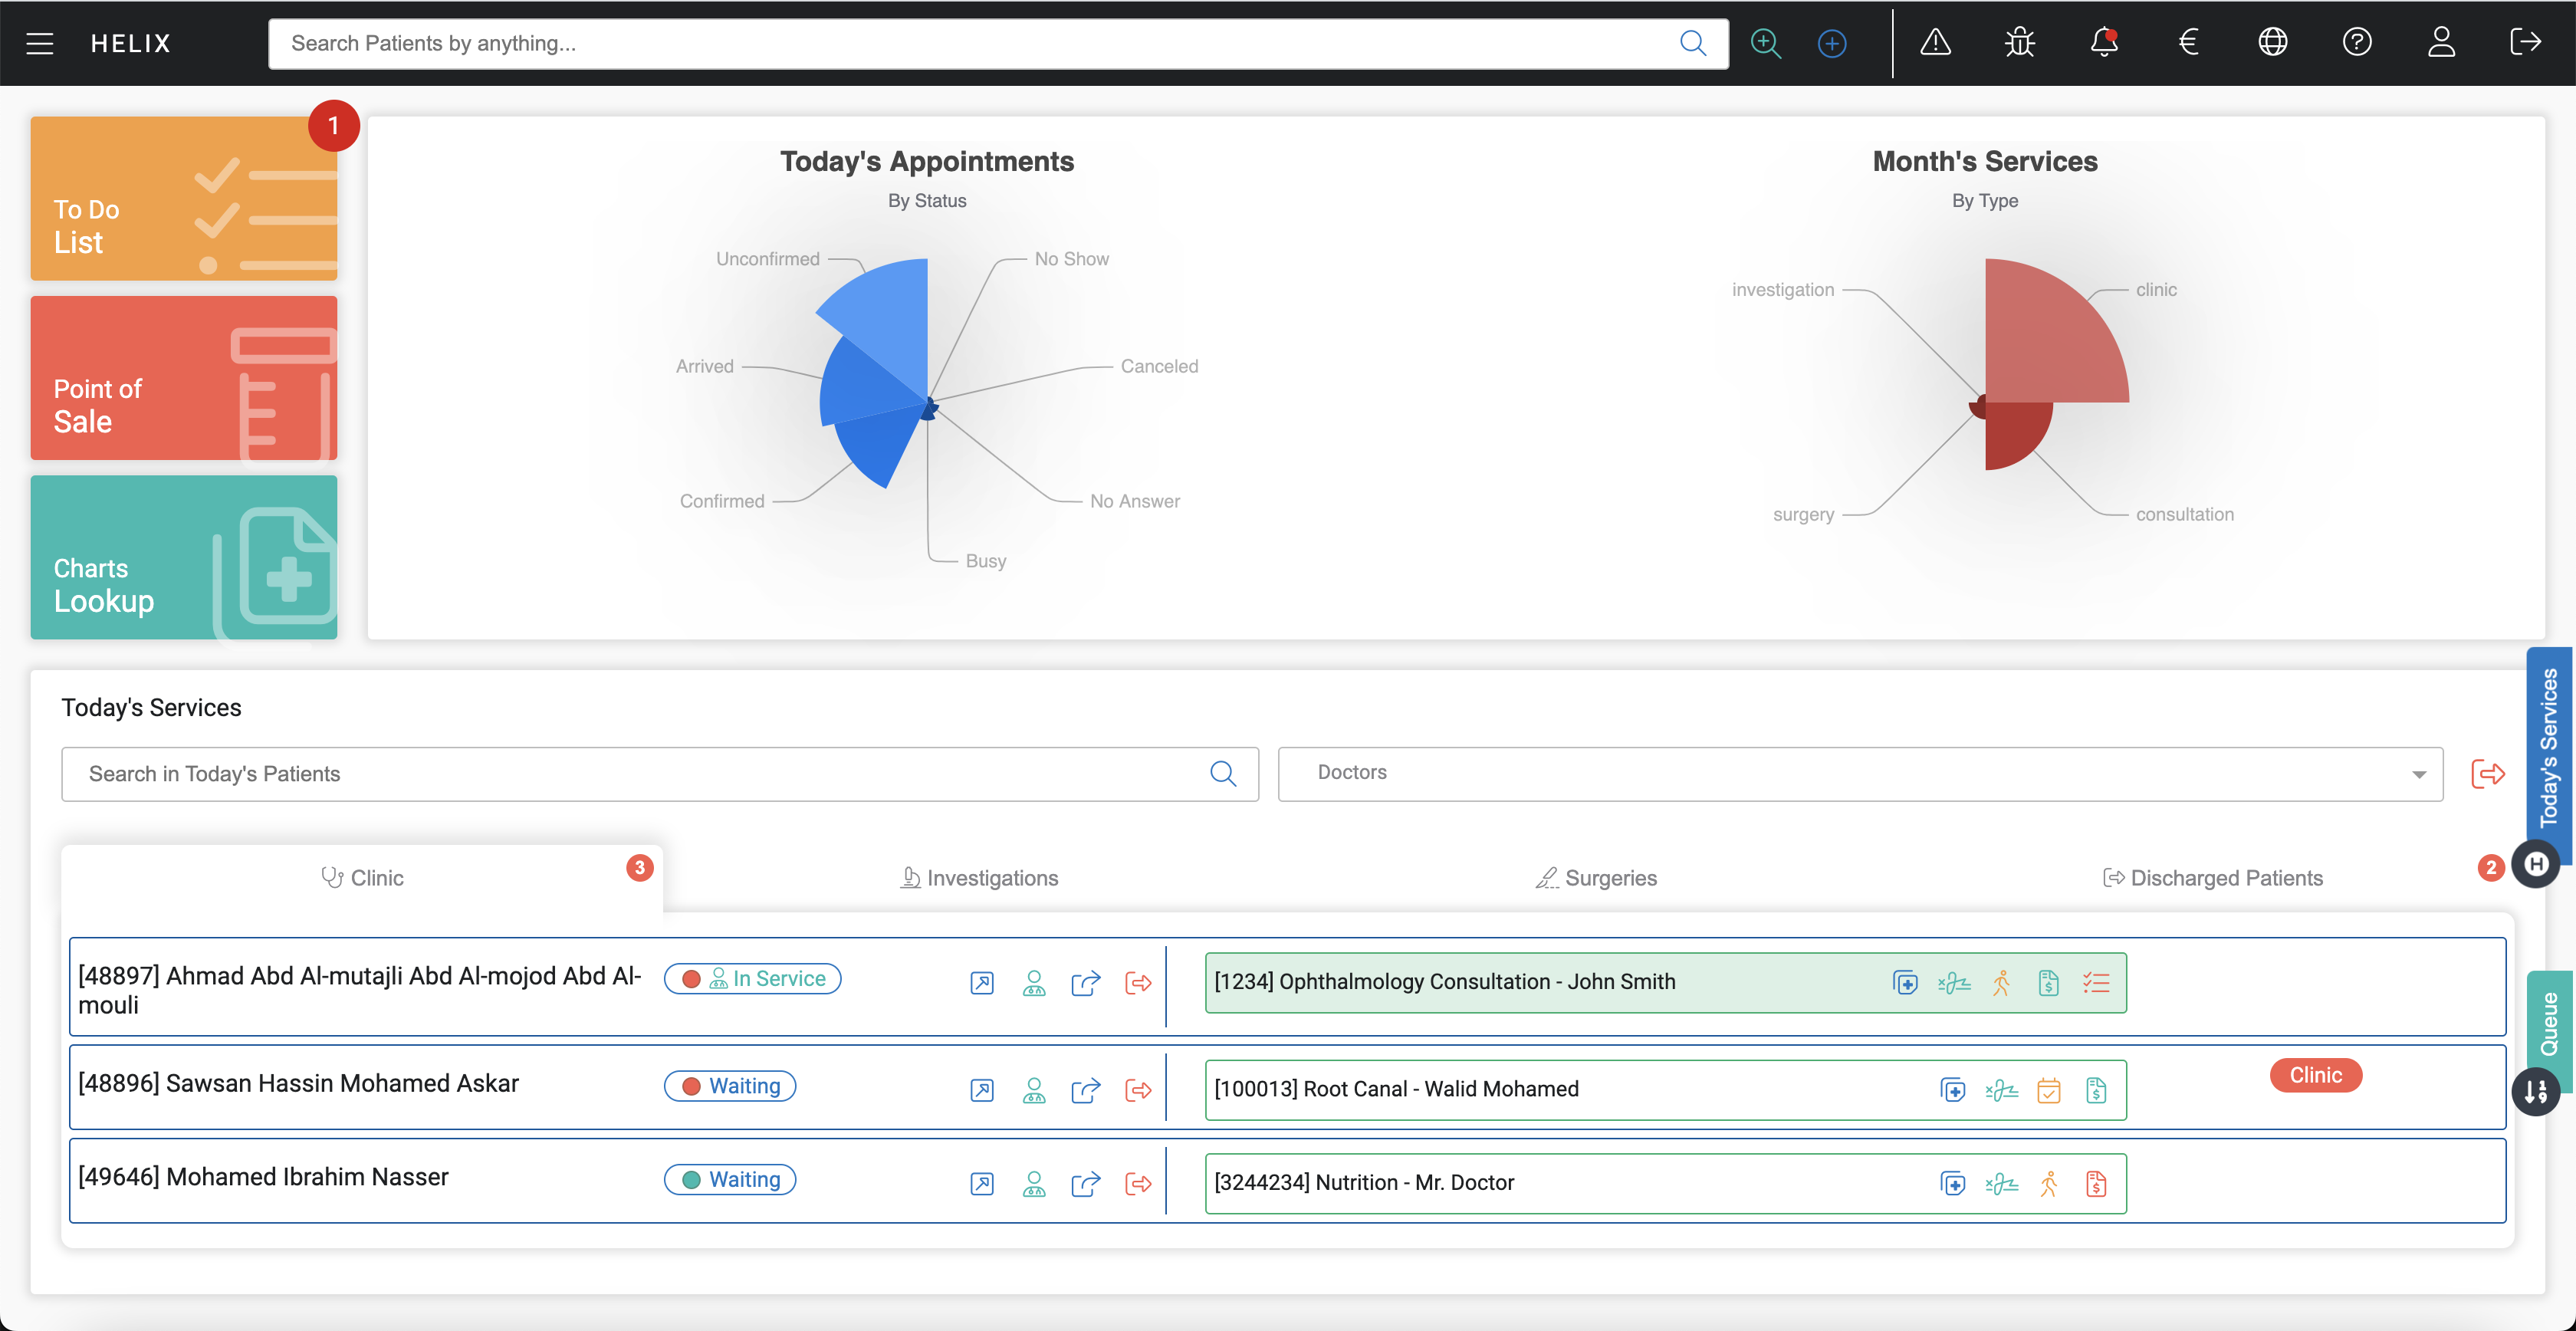Click add-service plus icon on Ophthalmology Consultation

(1906, 983)
